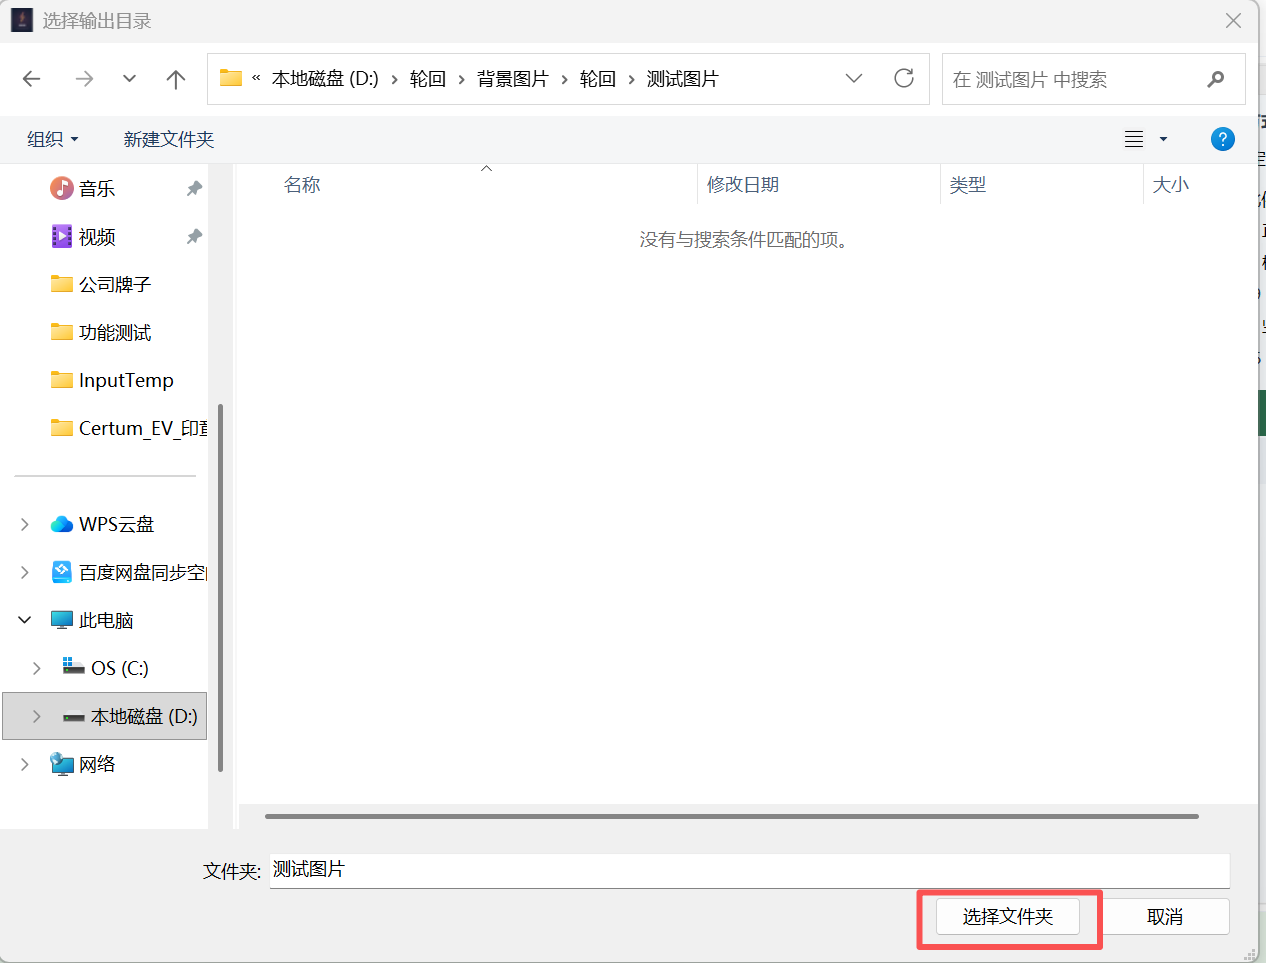1266x963 pixels.
Task: Go forward with the right arrow
Action: coord(84,79)
